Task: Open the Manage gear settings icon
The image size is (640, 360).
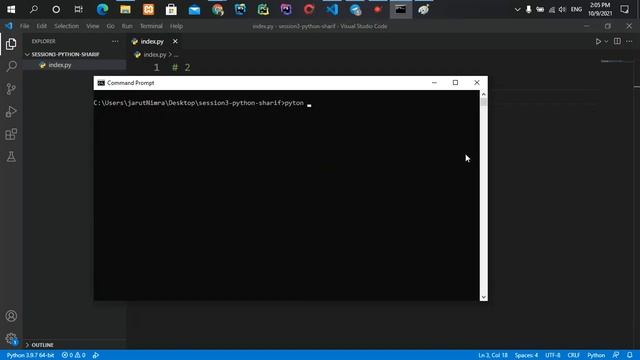Action: point(11,338)
